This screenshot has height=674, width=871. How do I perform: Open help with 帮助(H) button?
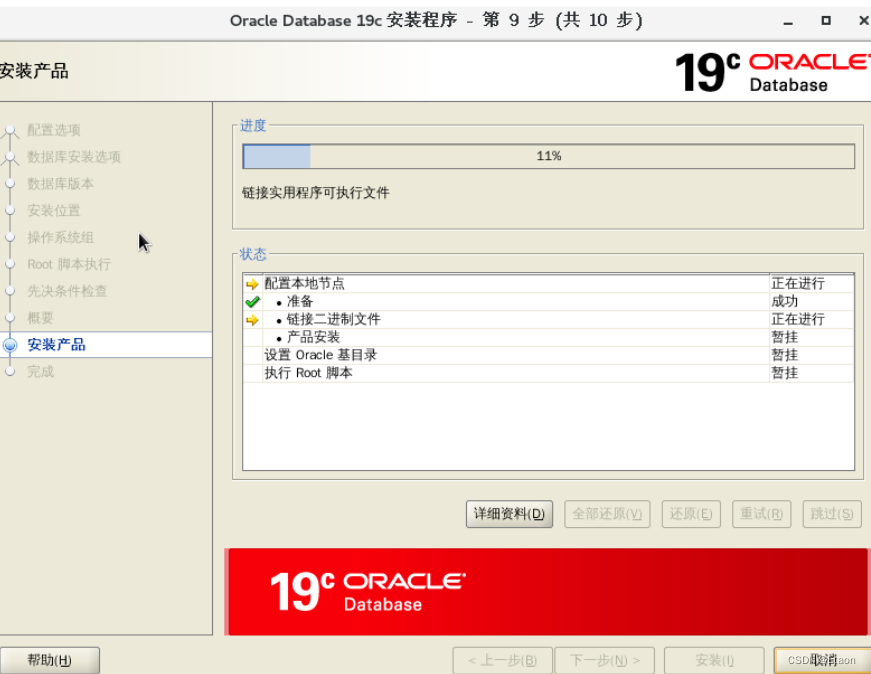(49, 660)
